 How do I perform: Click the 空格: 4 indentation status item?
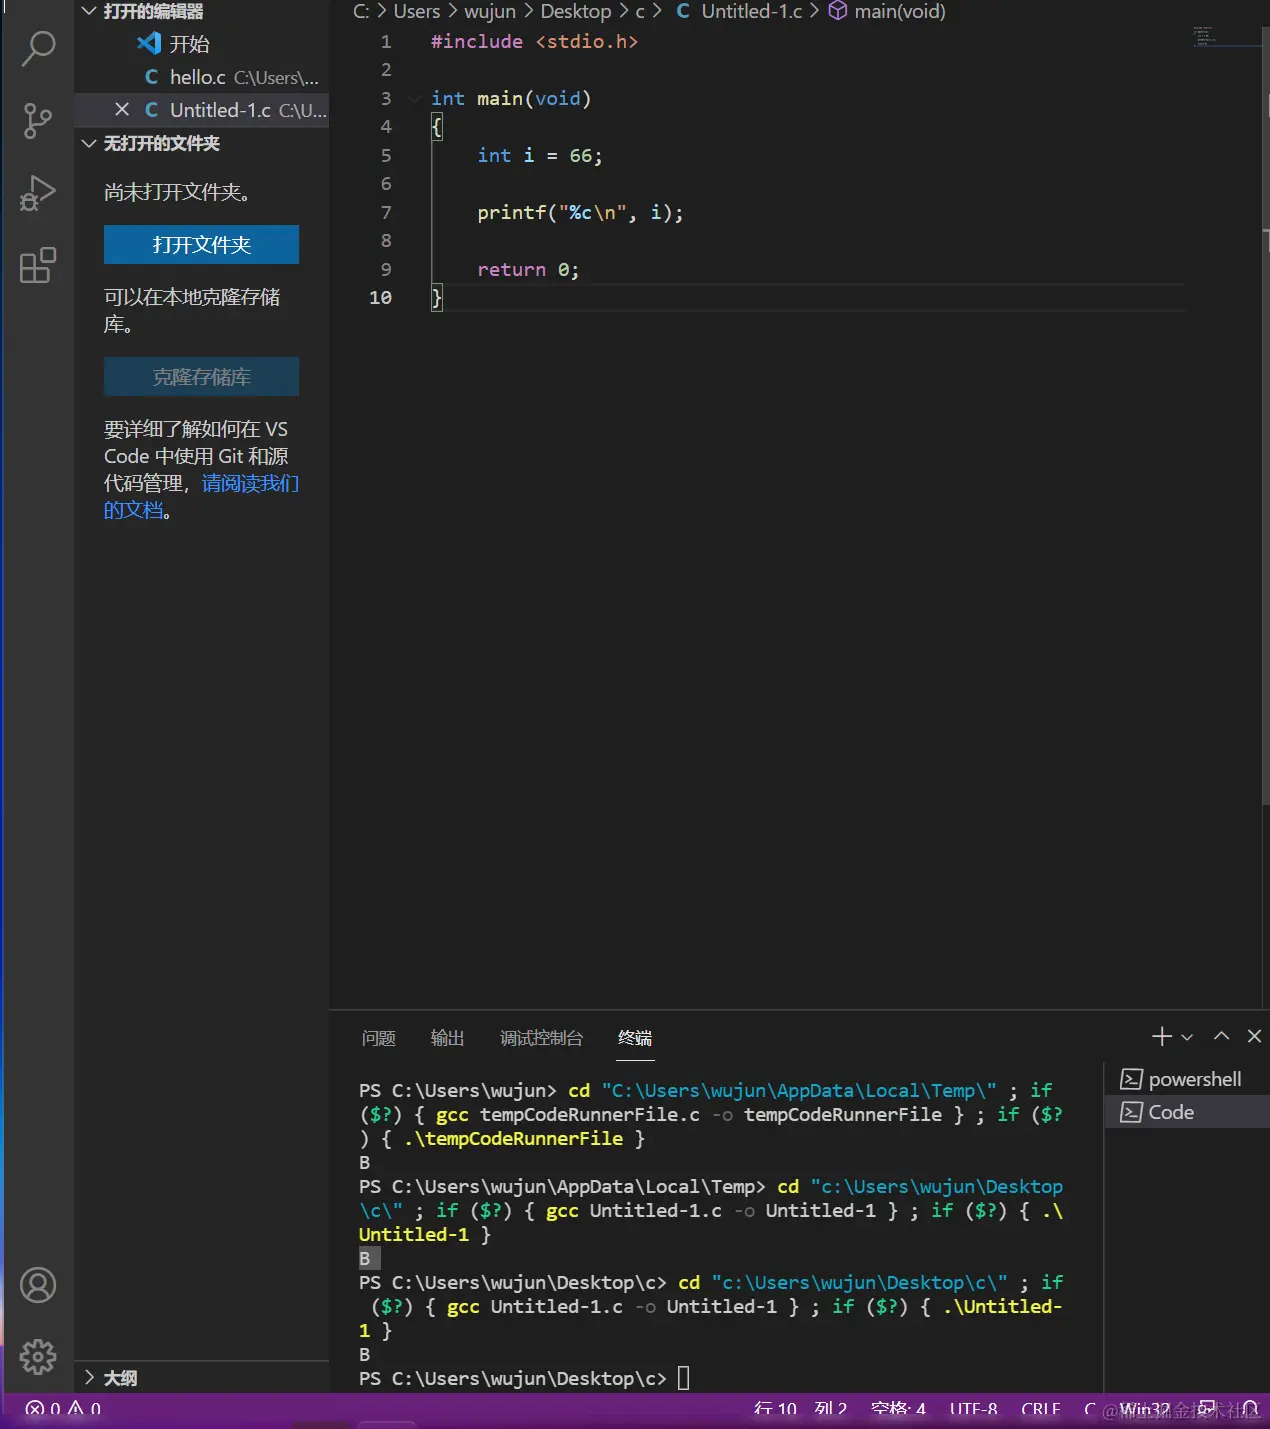pyautogui.click(x=898, y=1409)
